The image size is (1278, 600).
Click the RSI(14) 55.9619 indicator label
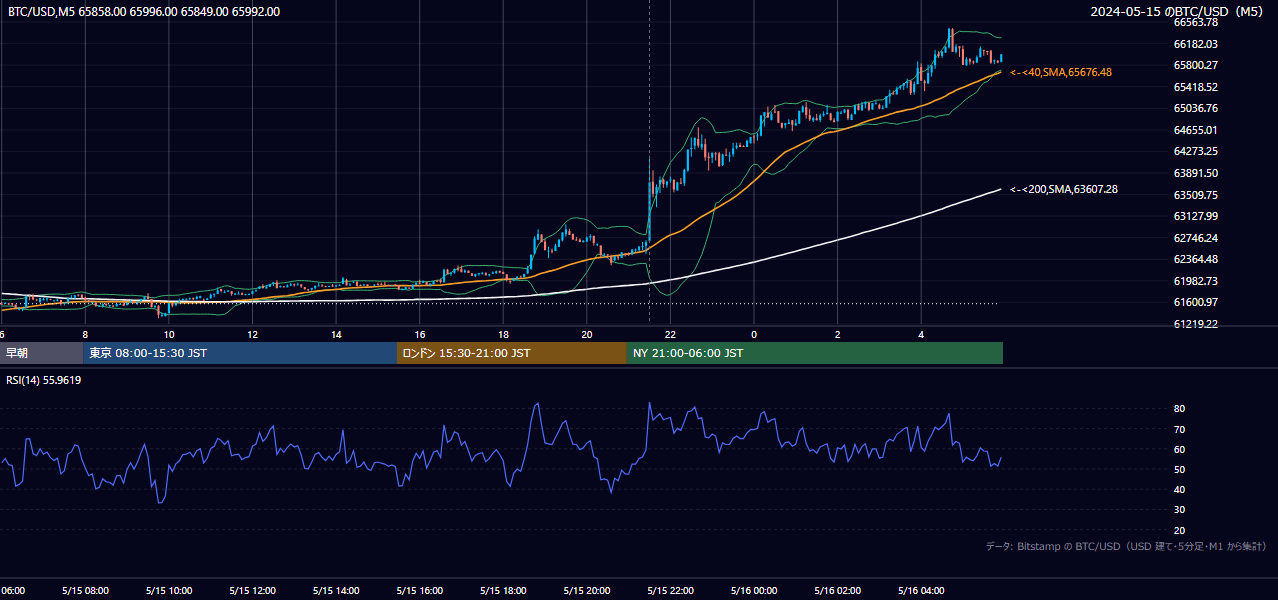click(44, 380)
